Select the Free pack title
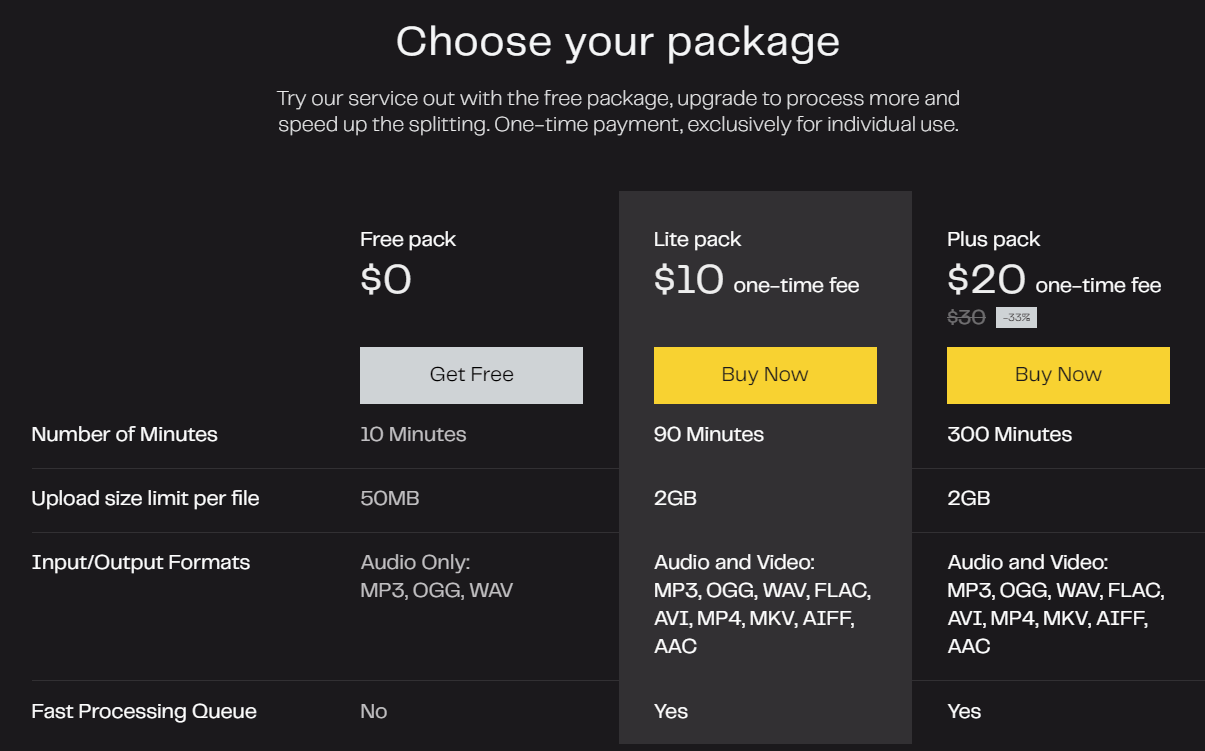Image resolution: width=1205 pixels, height=751 pixels. 408,239
